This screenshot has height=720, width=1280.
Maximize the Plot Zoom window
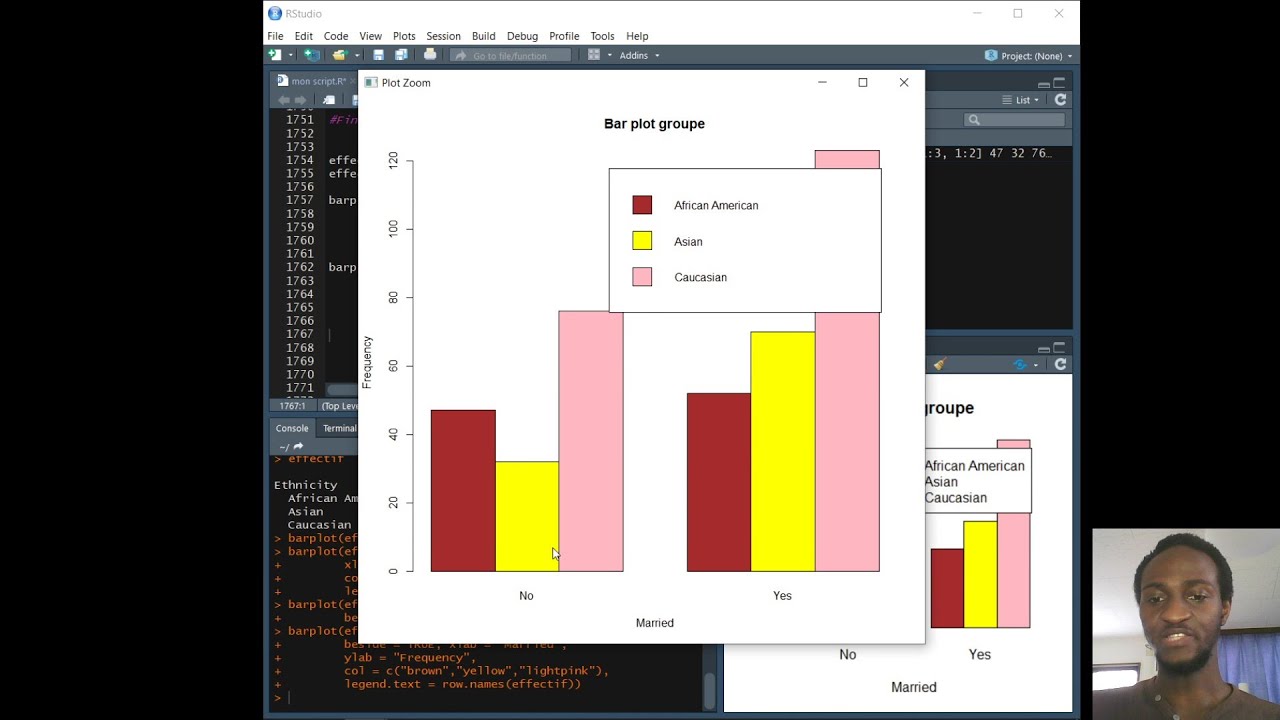tap(863, 82)
